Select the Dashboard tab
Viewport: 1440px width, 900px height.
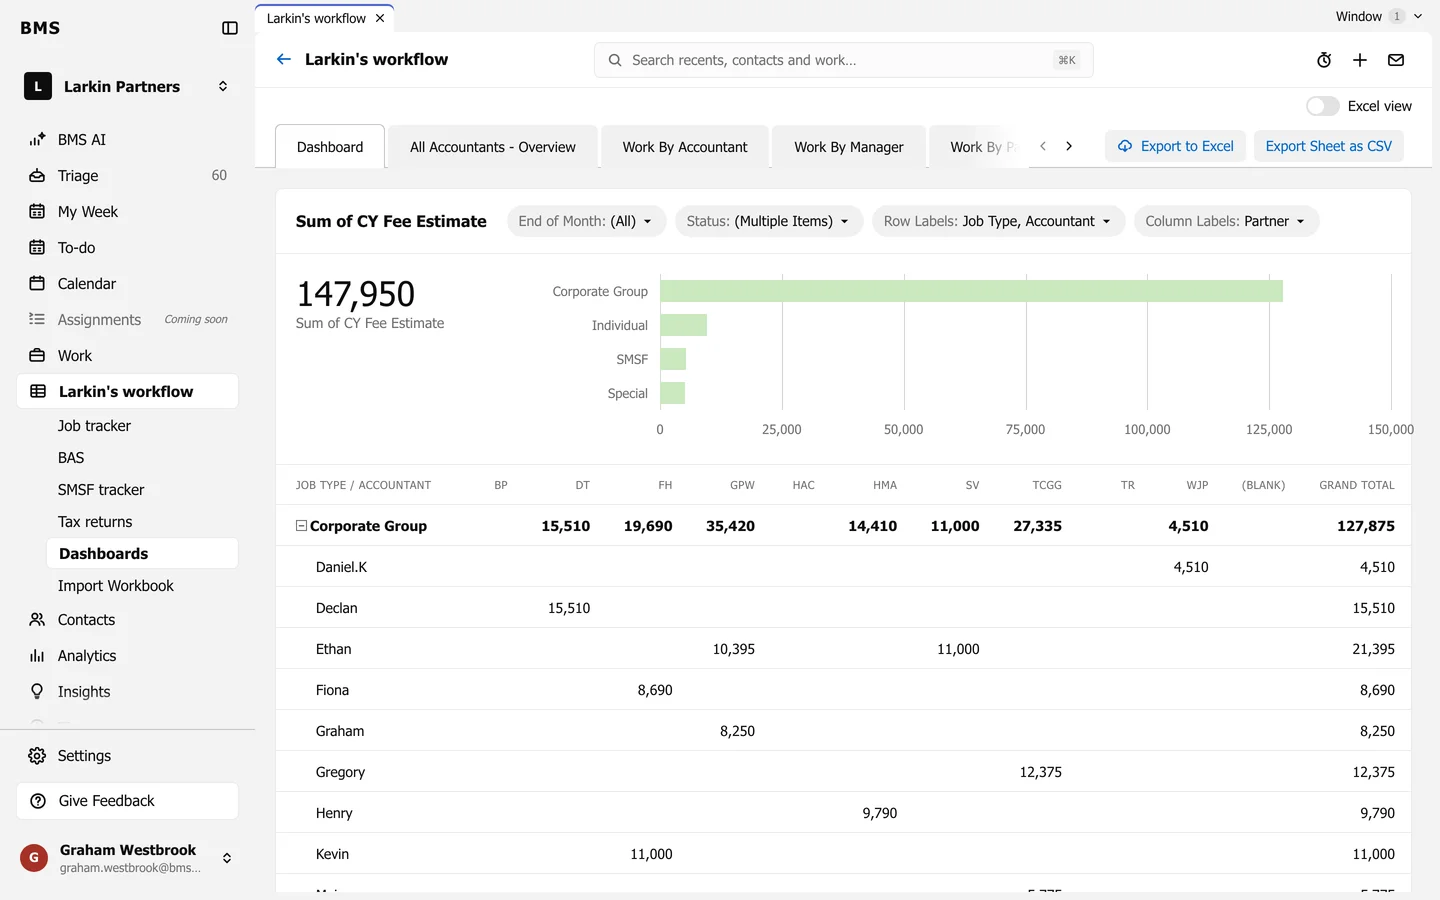[330, 147]
